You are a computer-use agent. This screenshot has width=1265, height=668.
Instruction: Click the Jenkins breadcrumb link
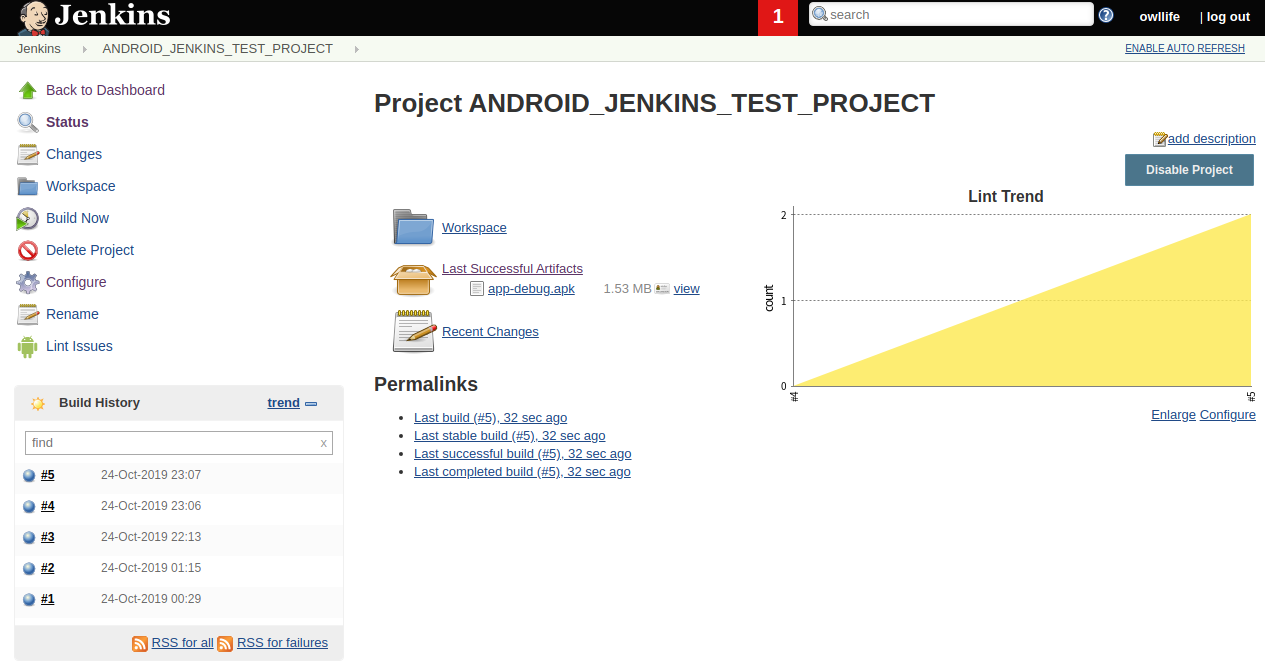[39, 49]
